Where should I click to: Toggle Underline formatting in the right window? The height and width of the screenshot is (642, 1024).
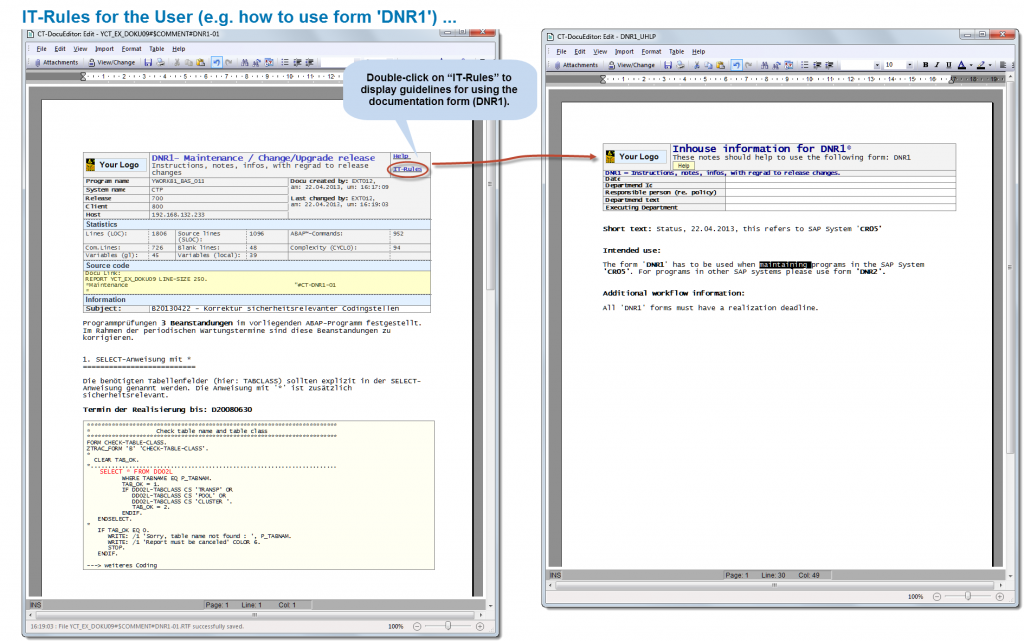click(x=947, y=65)
